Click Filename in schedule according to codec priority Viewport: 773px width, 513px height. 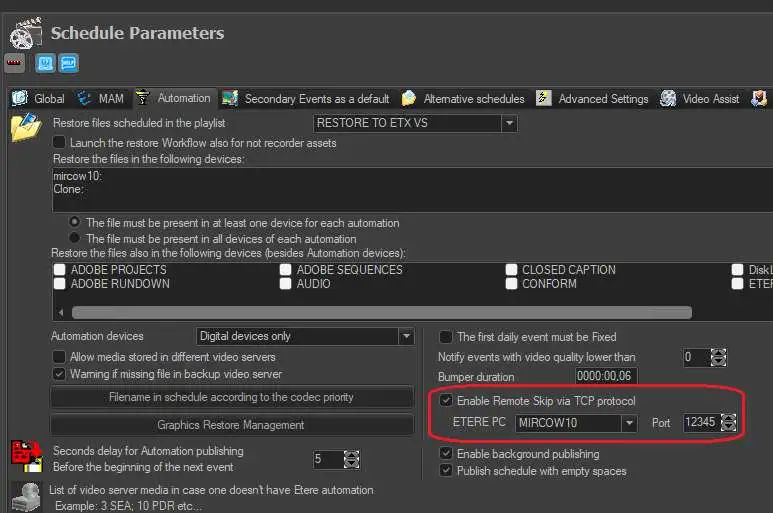(x=231, y=397)
